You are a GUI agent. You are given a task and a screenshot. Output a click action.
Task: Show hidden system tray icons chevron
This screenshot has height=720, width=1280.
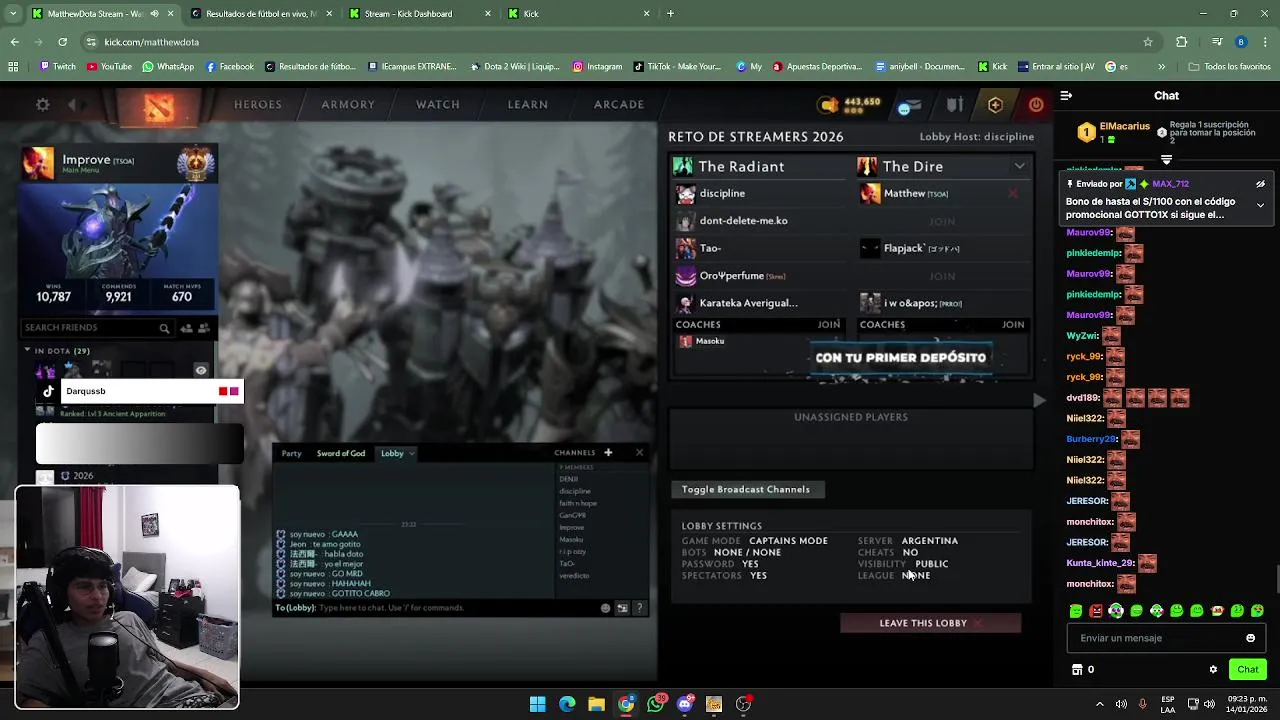click(1099, 704)
